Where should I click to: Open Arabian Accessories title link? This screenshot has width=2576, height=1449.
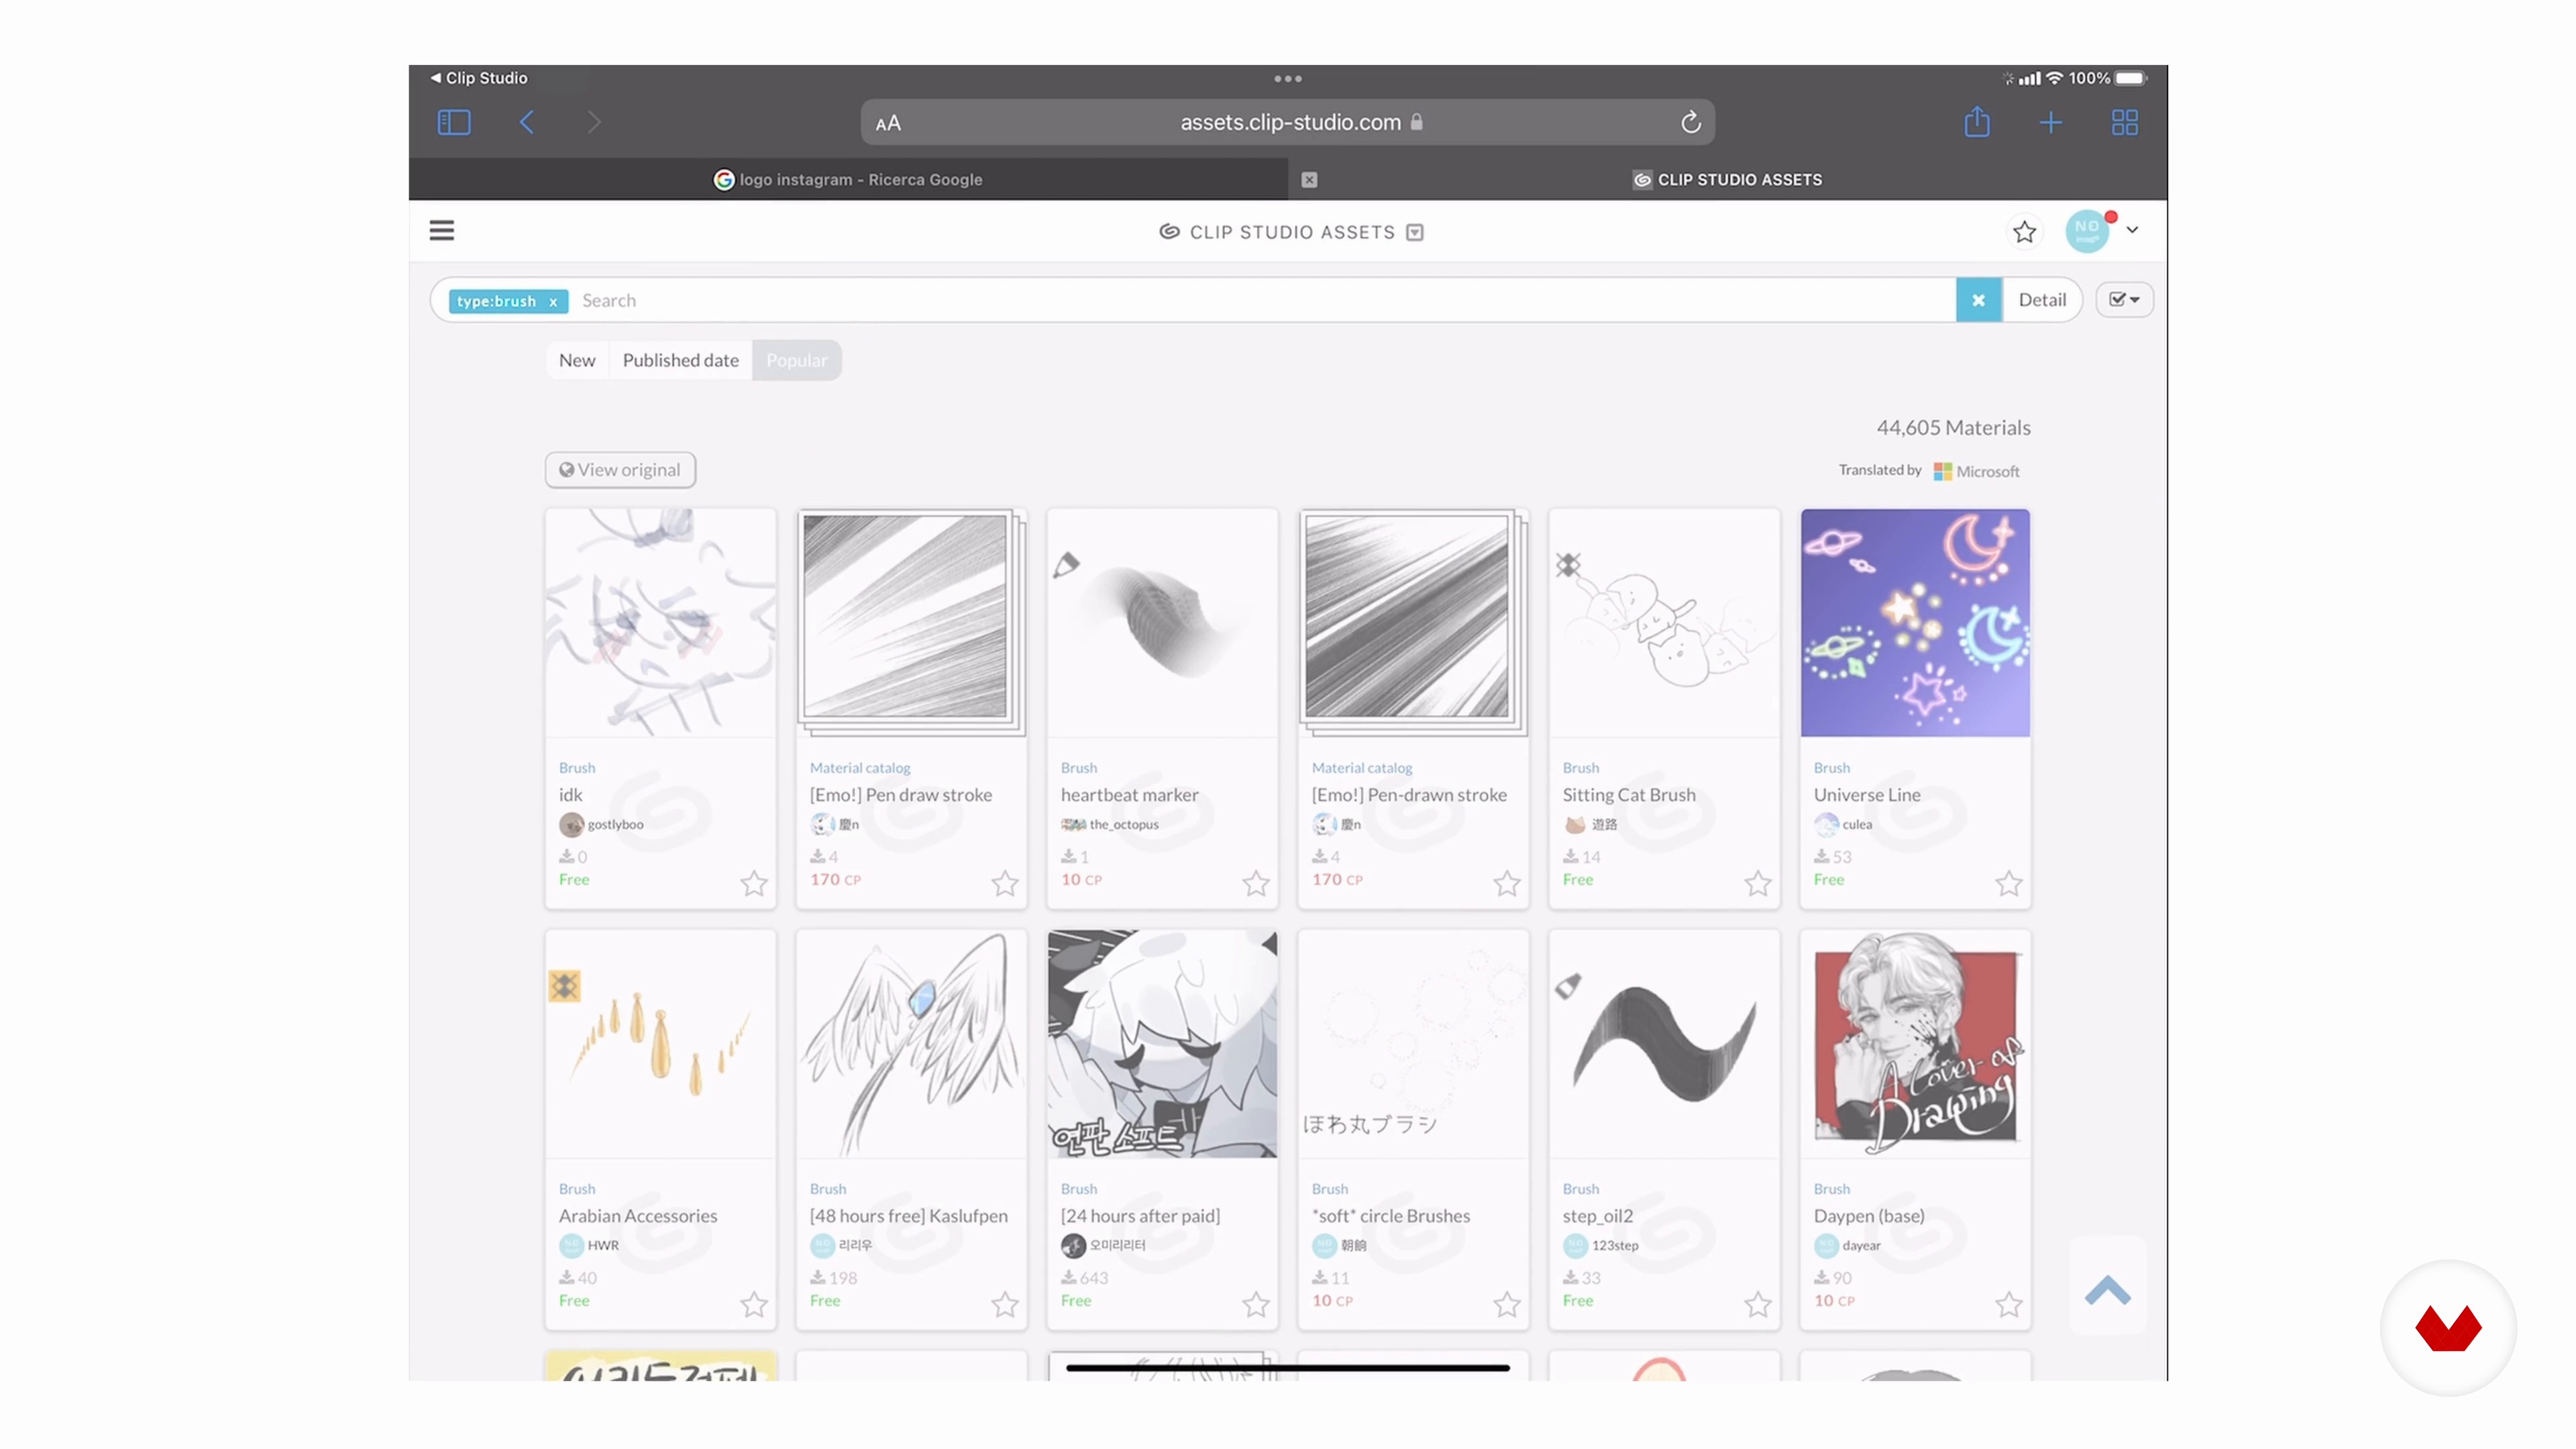pos(638,1216)
